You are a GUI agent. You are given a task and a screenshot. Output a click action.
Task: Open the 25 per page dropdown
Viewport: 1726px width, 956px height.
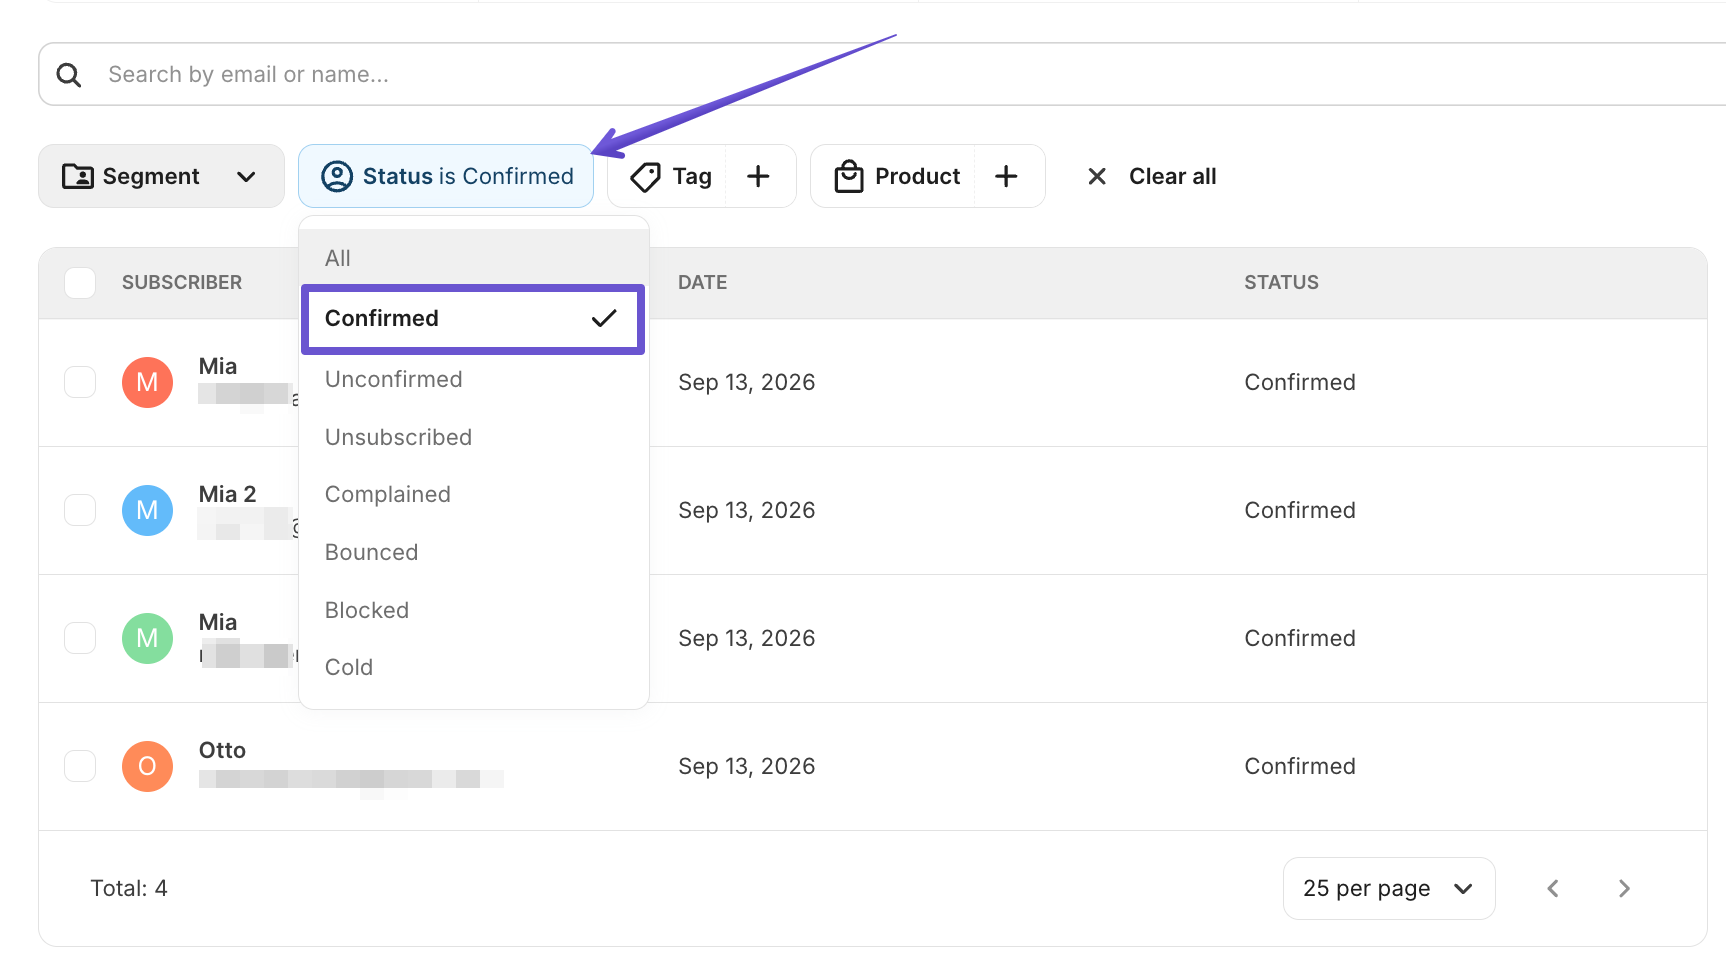coord(1389,888)
